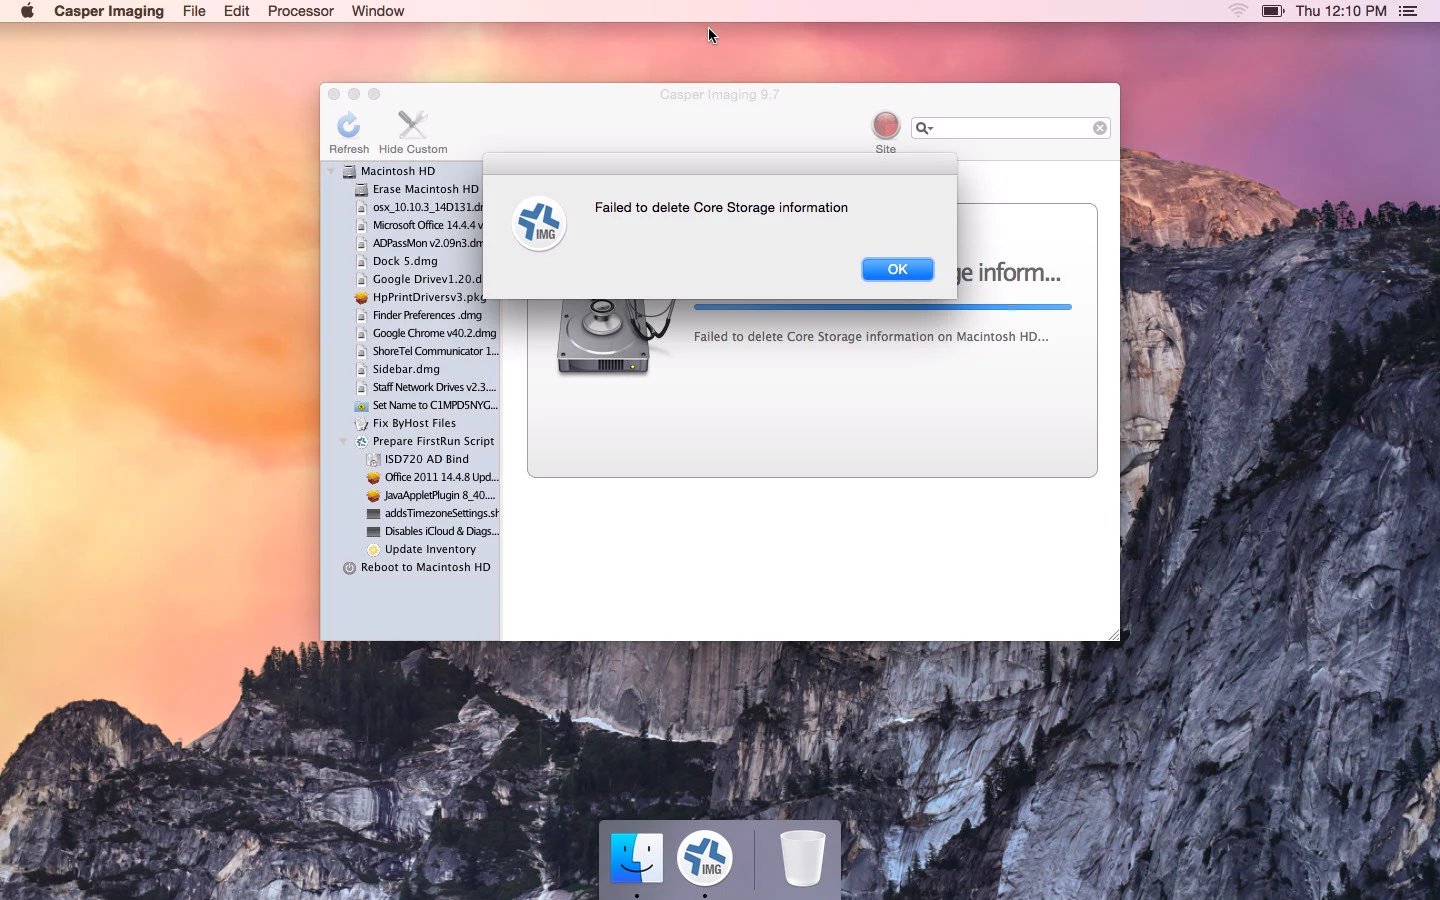
Task: Open the Edit menu
Action: pos(237,11)
